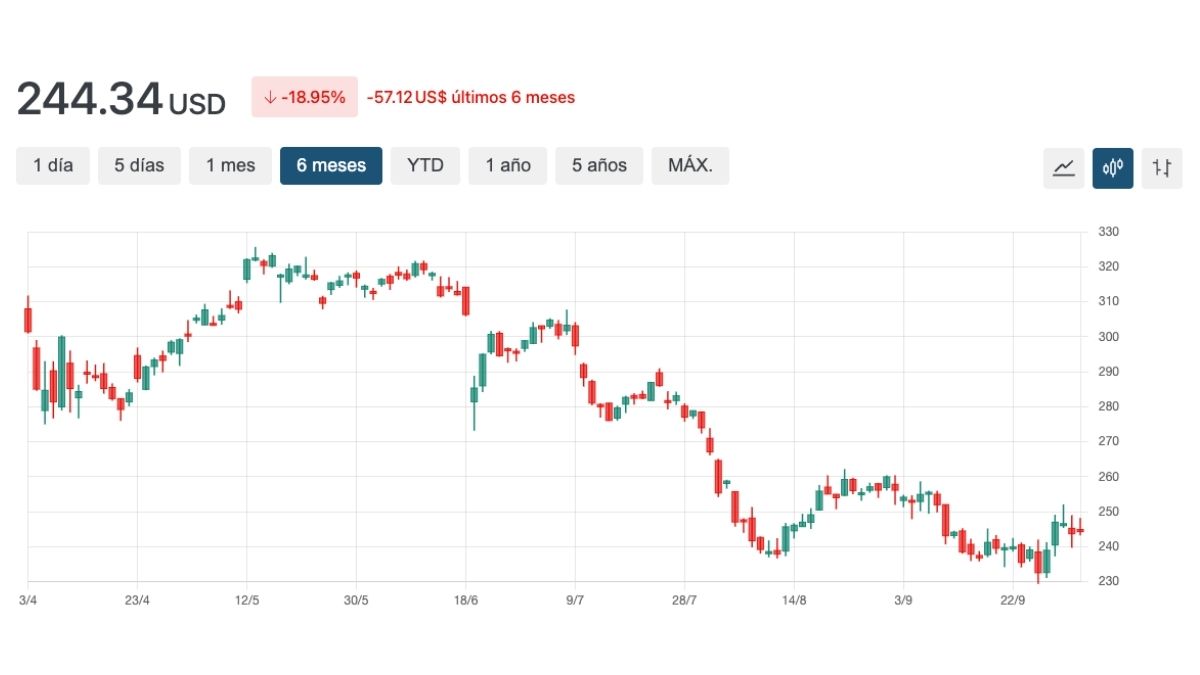Switch to the OHLC bar chart icon
This screenshot has height=675, width=1200.
(x=1161, y=167)
